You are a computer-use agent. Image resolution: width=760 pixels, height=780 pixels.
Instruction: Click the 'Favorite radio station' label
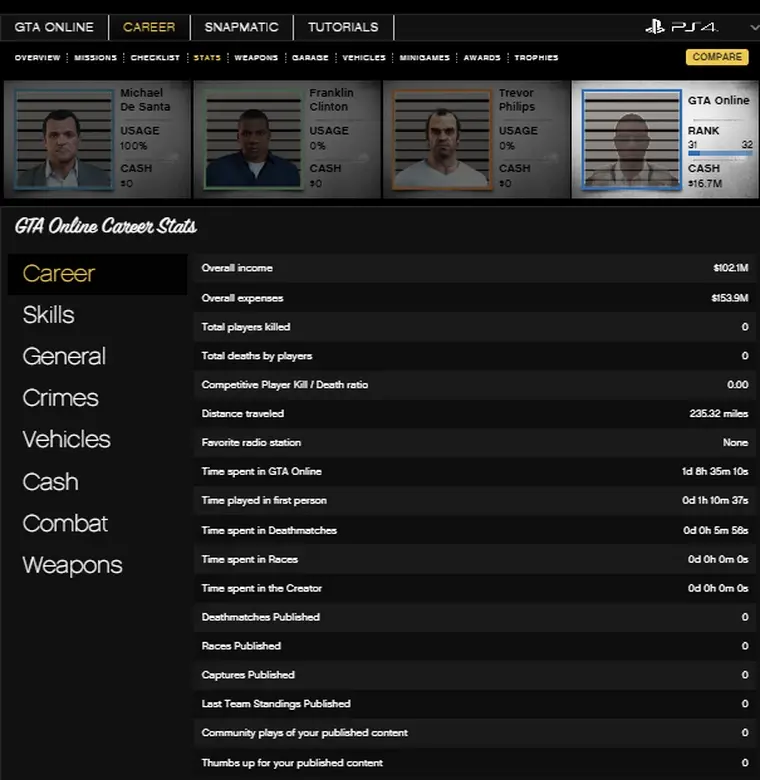(x=251, y=442)
